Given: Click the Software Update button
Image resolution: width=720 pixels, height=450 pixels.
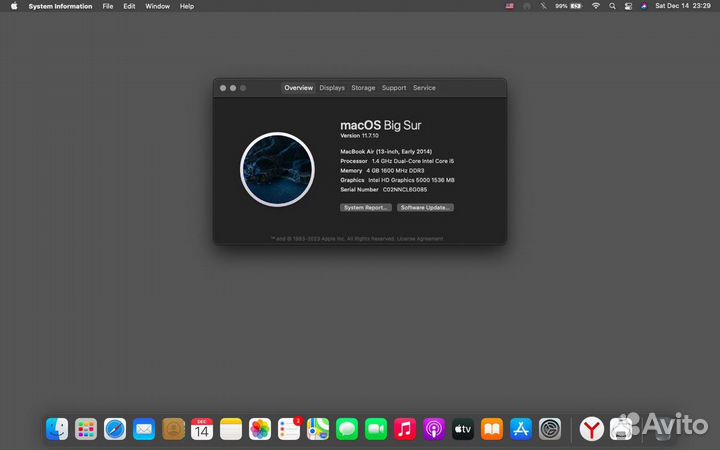Looking at the screenshot, I should 425,208.
